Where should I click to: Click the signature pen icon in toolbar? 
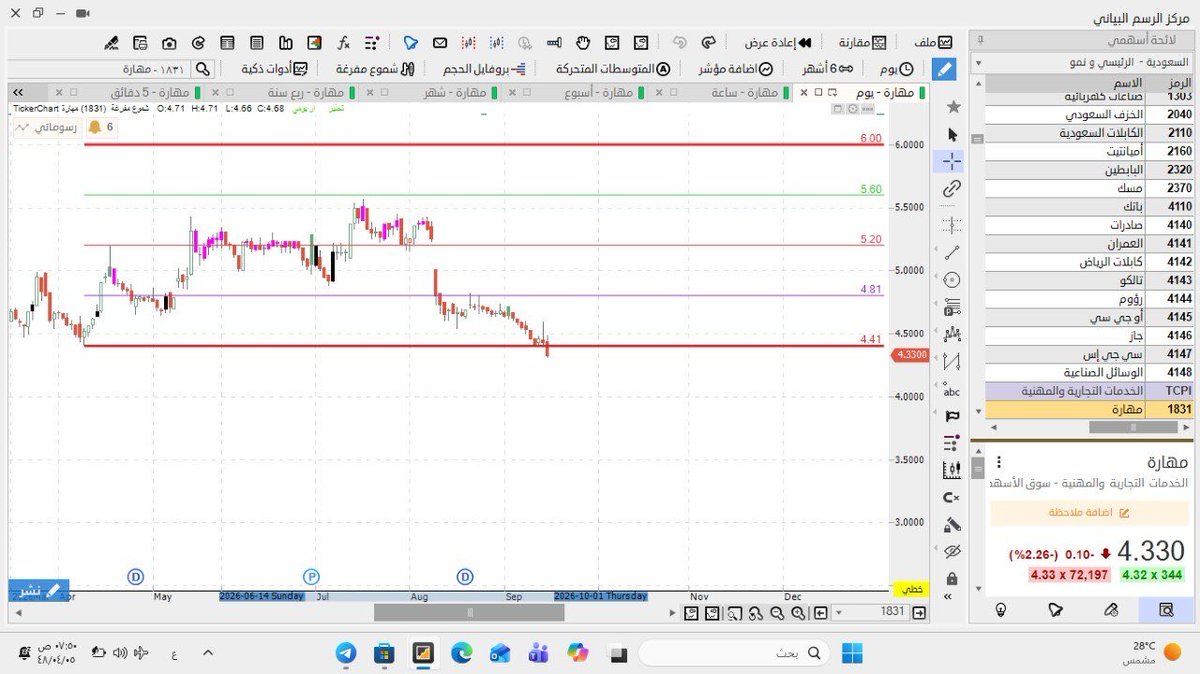click(x=111, y=43)
